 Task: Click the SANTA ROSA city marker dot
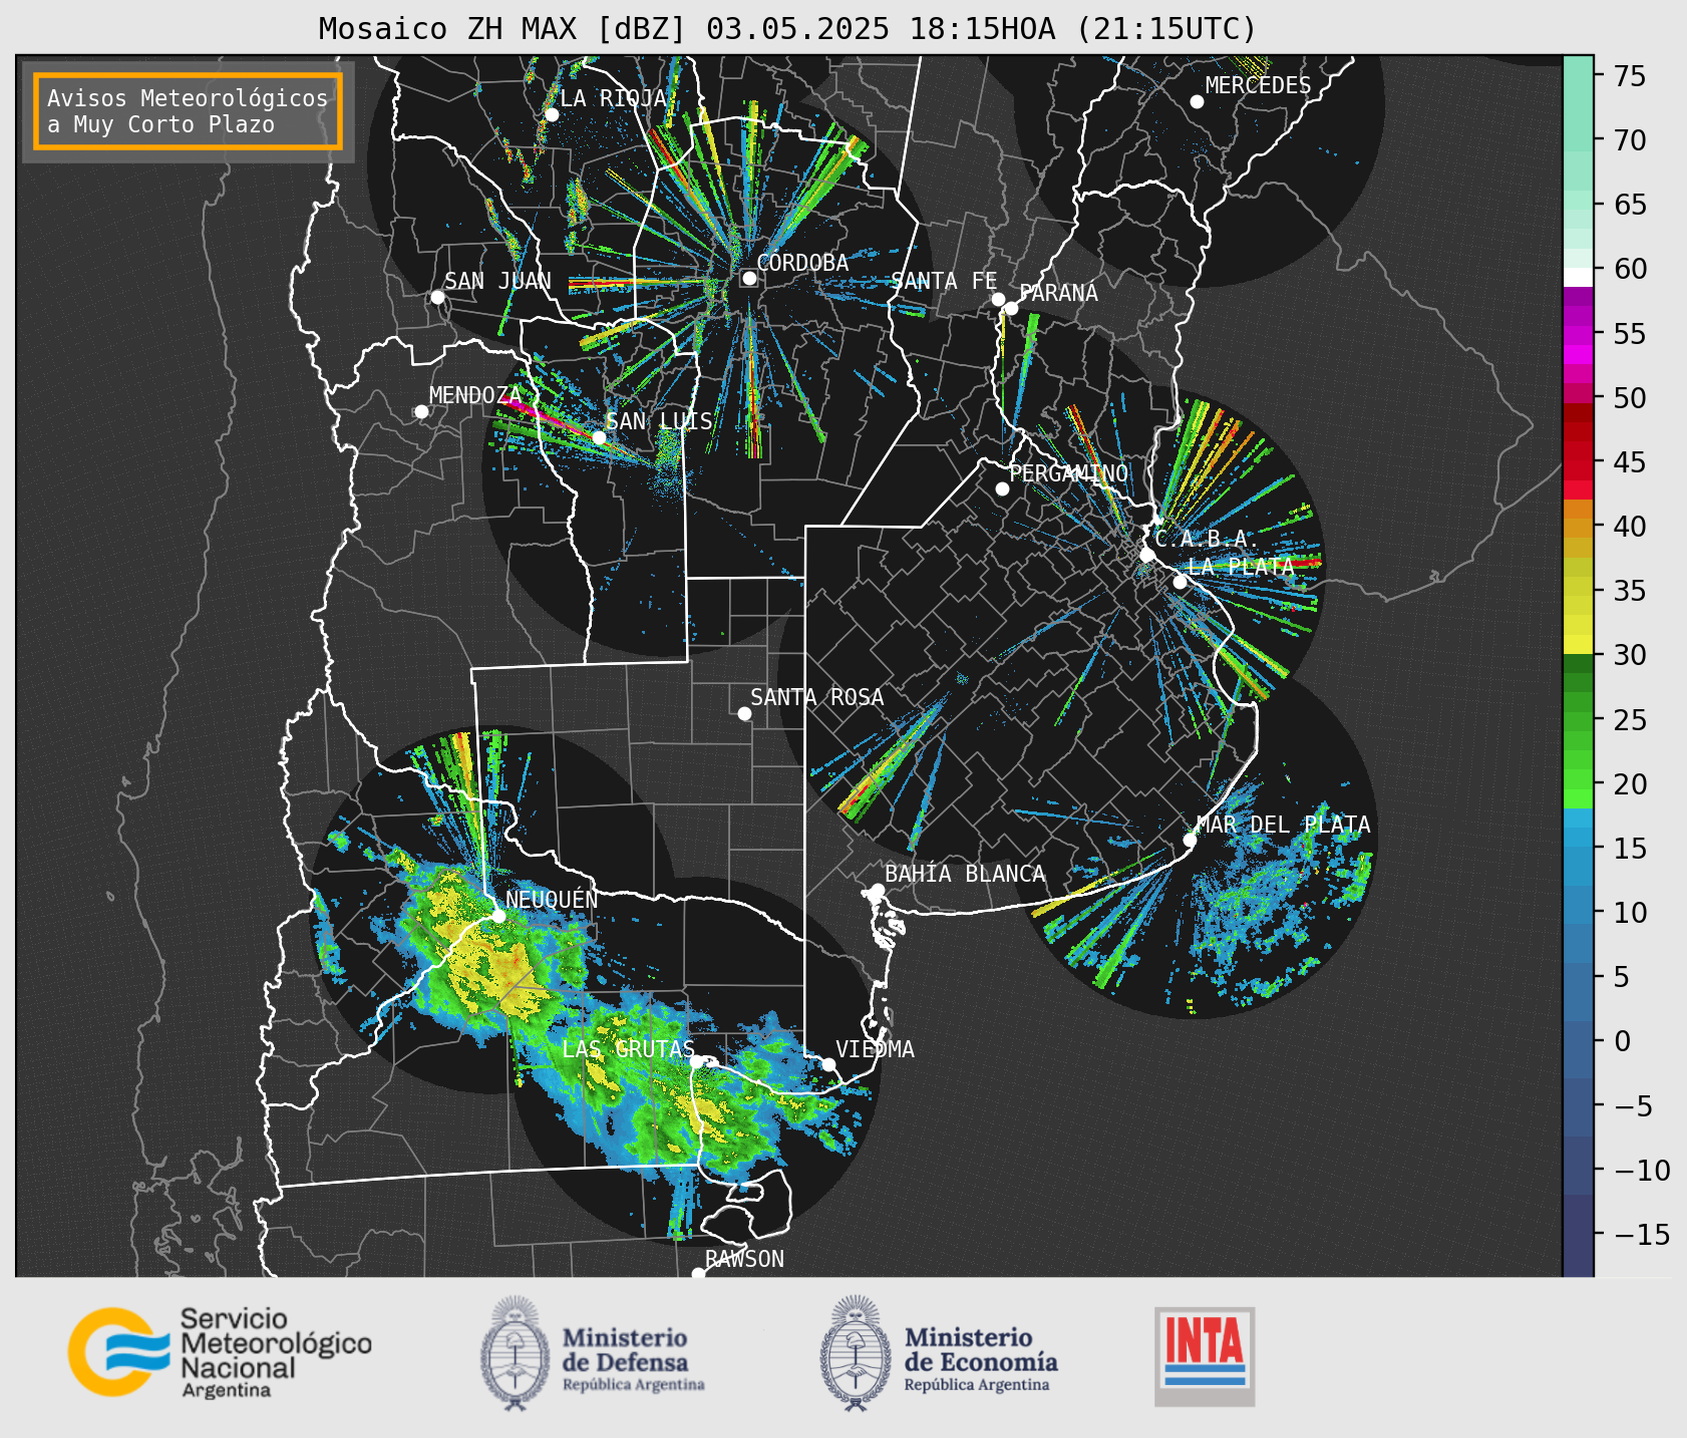(744, 714)
